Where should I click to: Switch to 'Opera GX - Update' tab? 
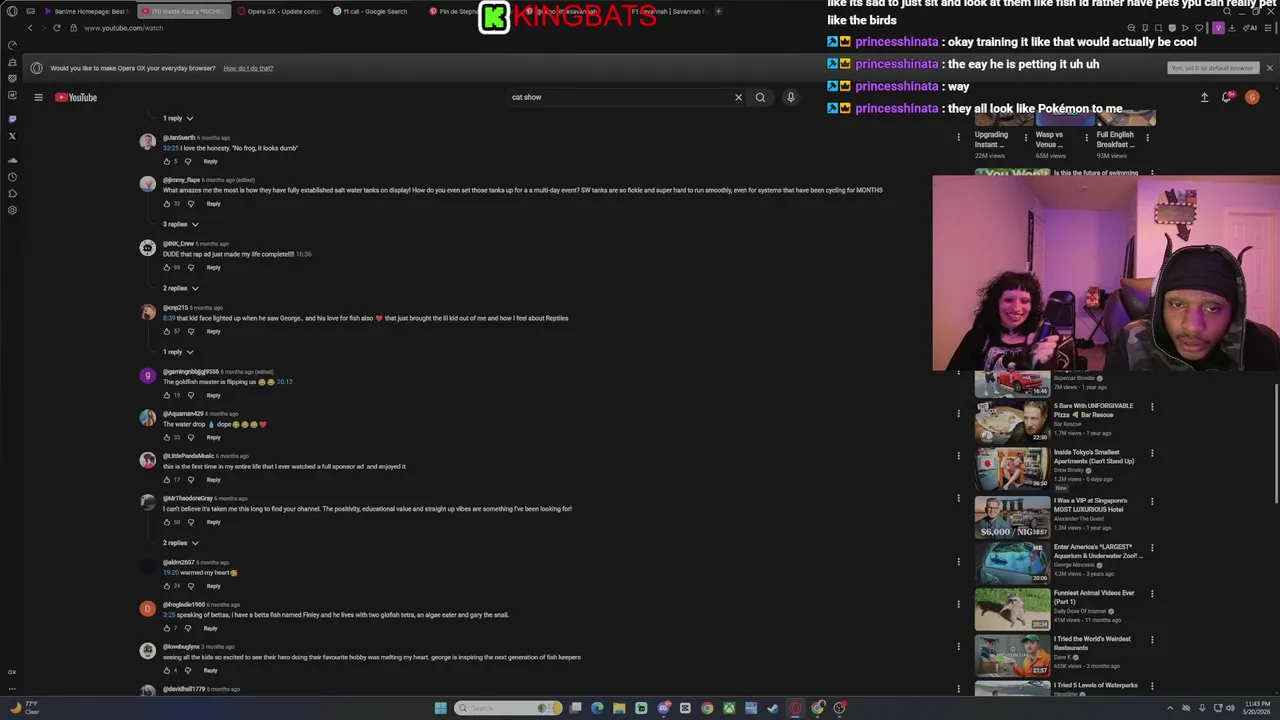pos(280,11)
